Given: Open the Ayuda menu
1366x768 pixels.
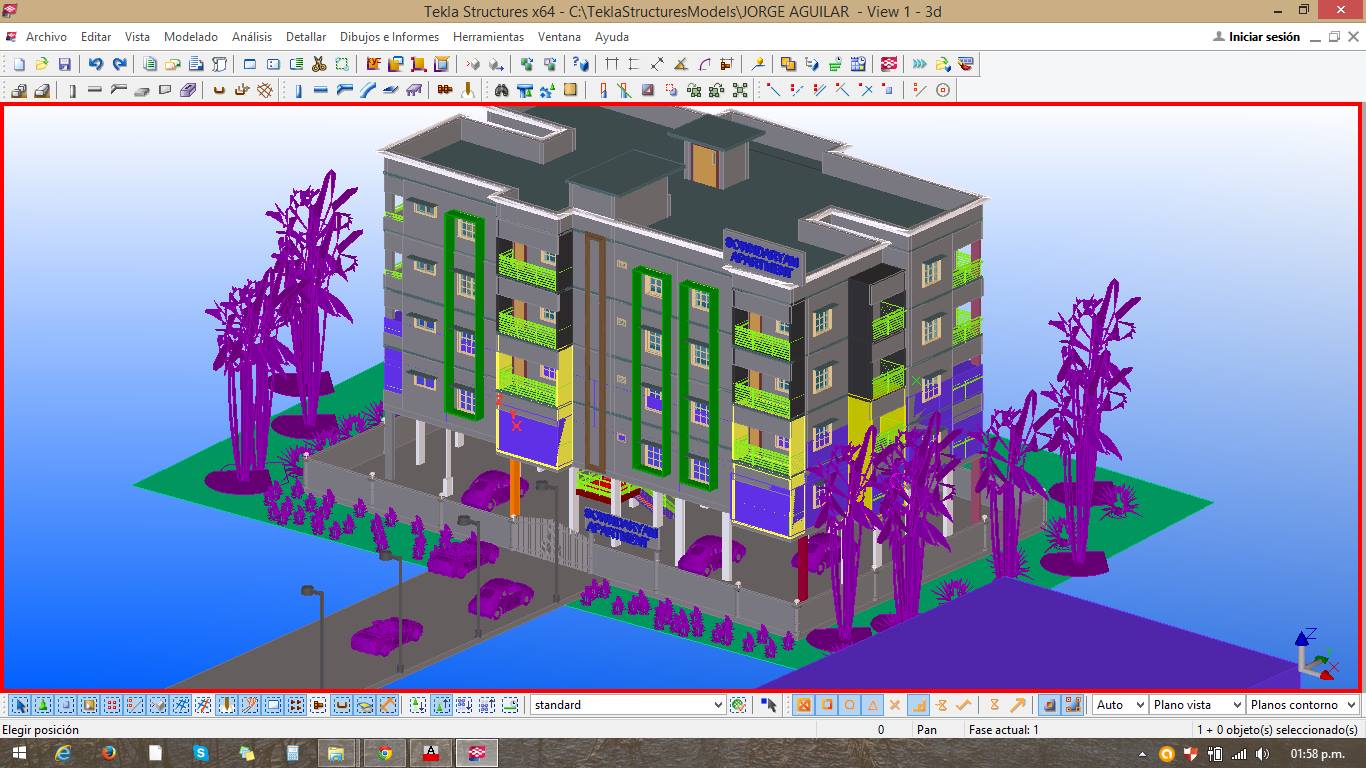Looking at the screenshot, I should (x=611, y=37).
